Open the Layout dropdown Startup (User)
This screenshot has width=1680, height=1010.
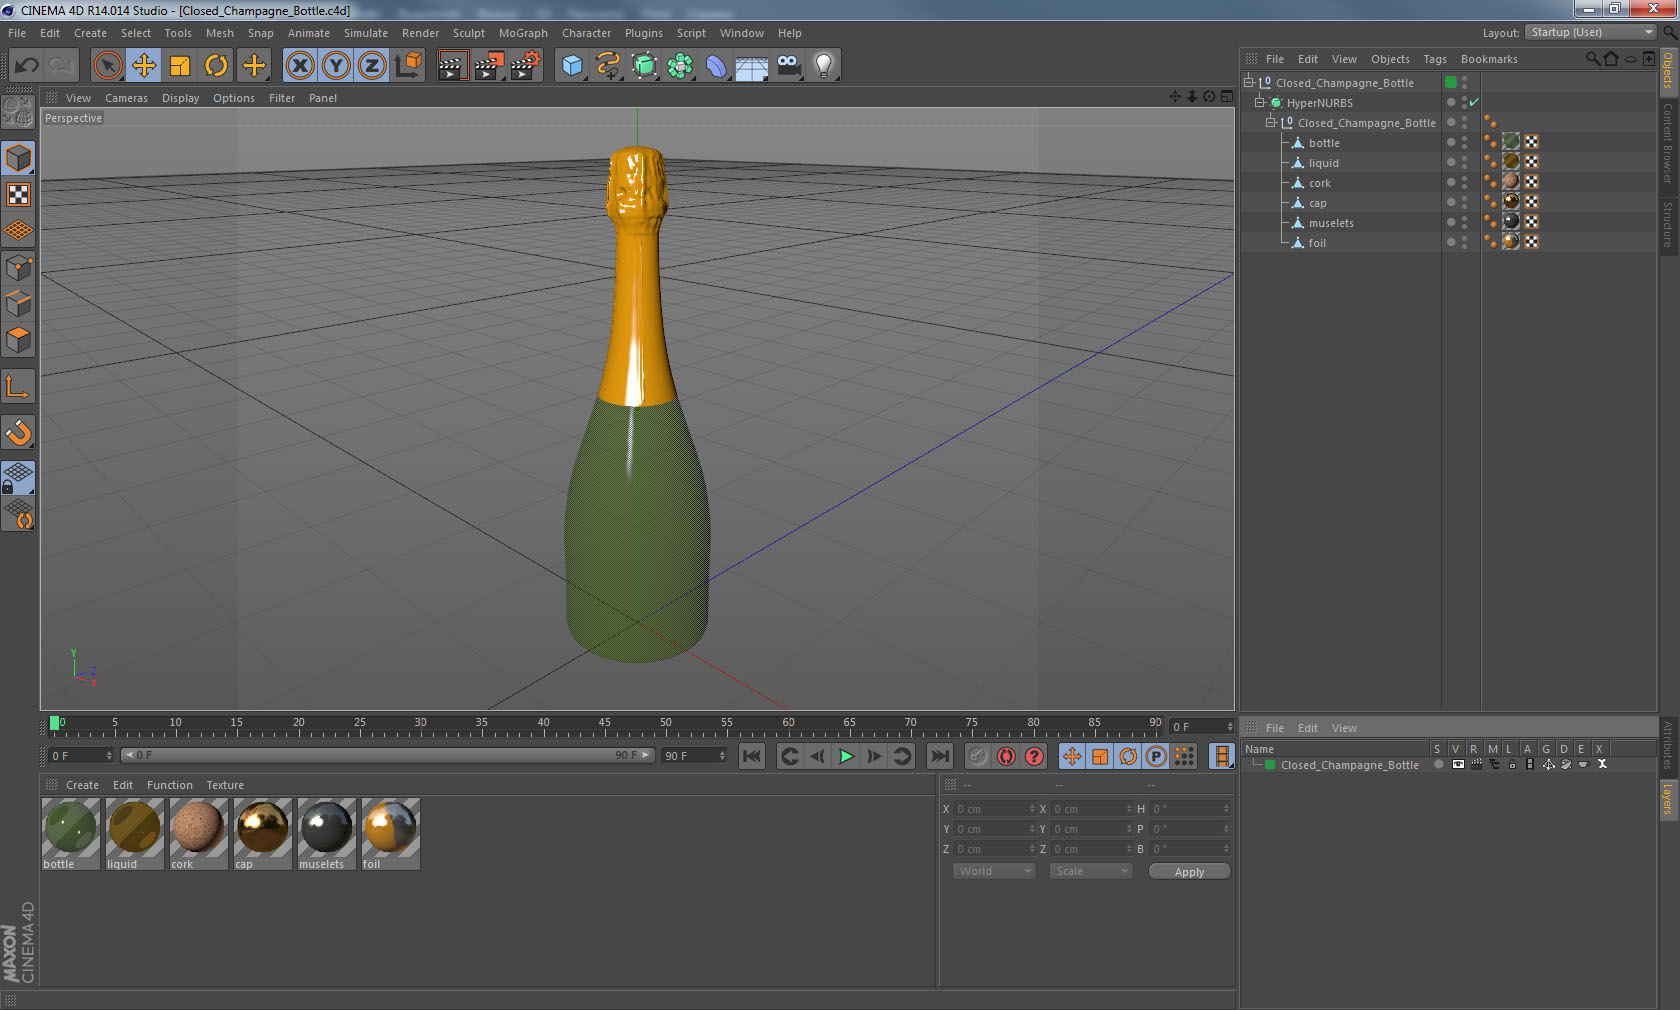tap(1592, 32)
